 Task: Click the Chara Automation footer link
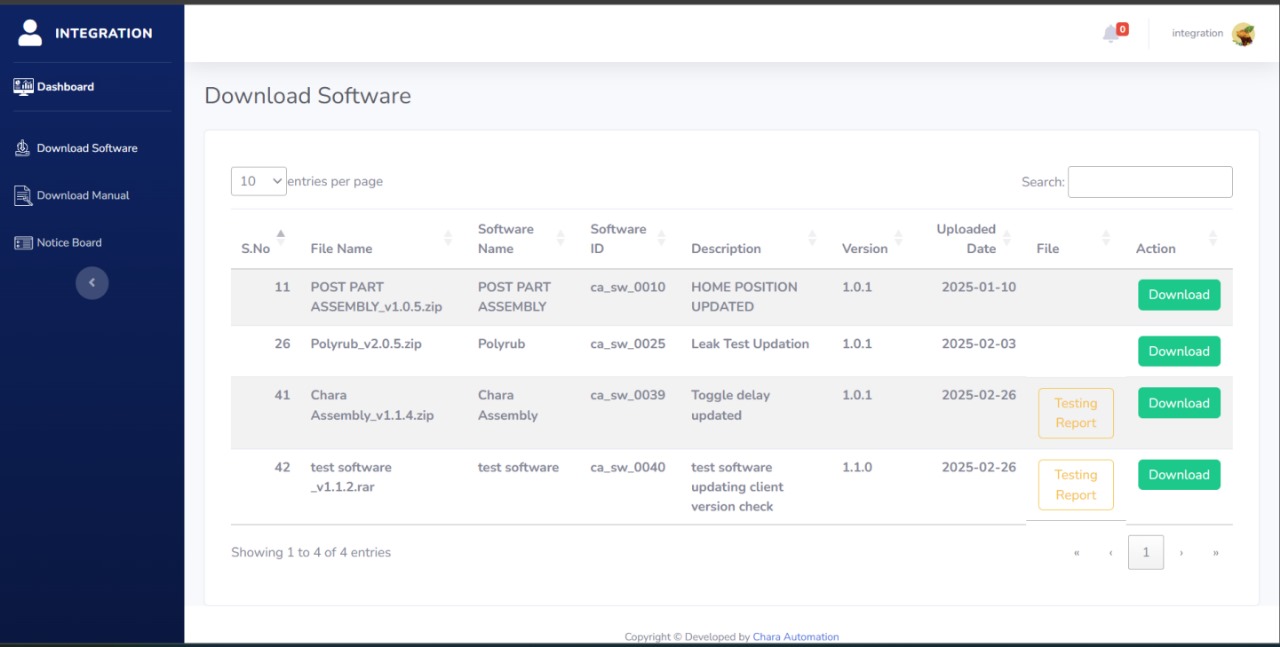[795, 637]
